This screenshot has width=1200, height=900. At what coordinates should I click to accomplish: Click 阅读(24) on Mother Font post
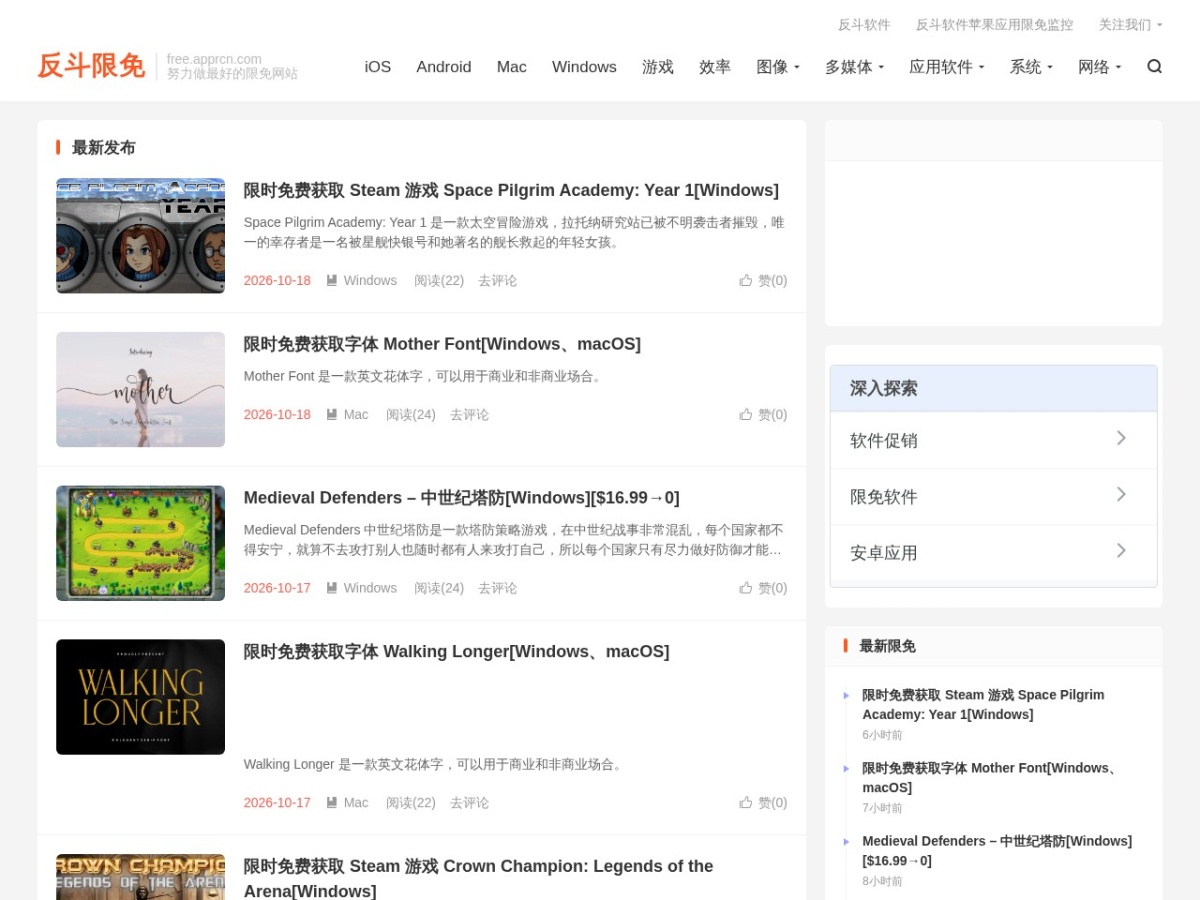point(411,415)
